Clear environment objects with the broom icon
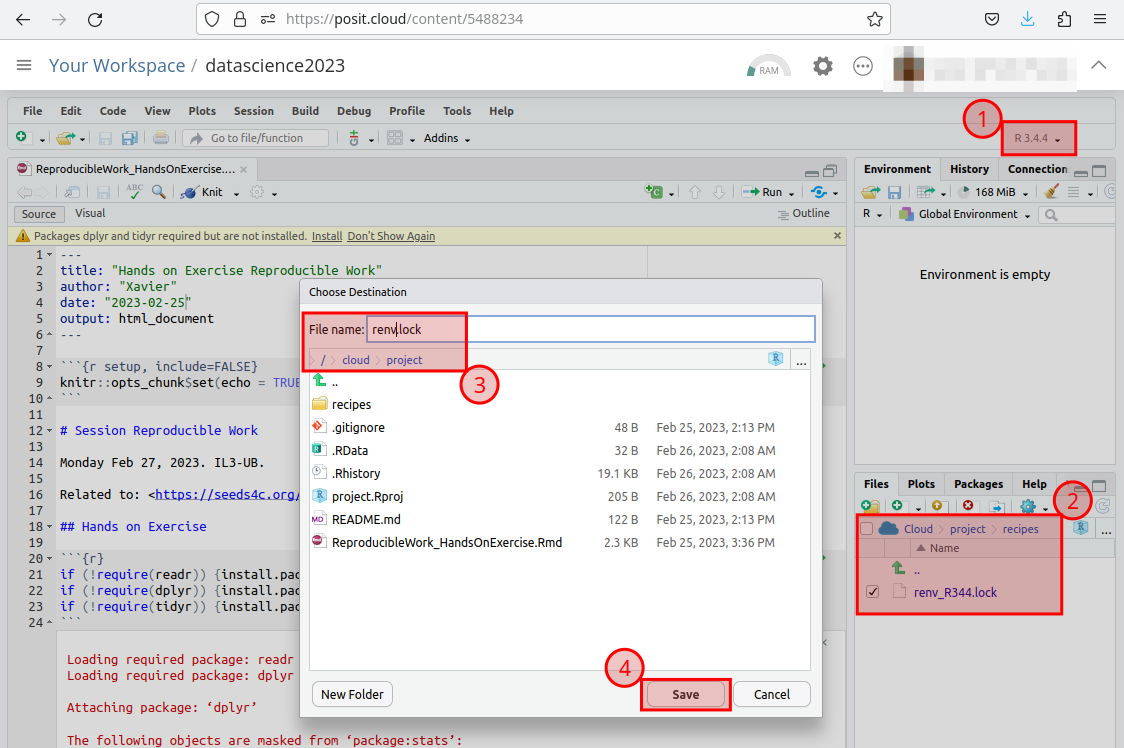1124x748 pixels. coord(1052,191)
